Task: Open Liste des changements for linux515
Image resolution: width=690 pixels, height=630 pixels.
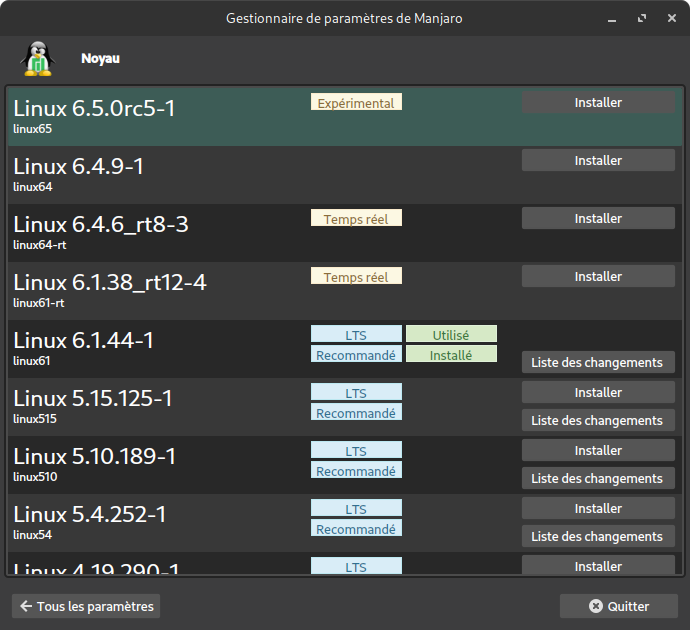Action: tap(598, 420)
